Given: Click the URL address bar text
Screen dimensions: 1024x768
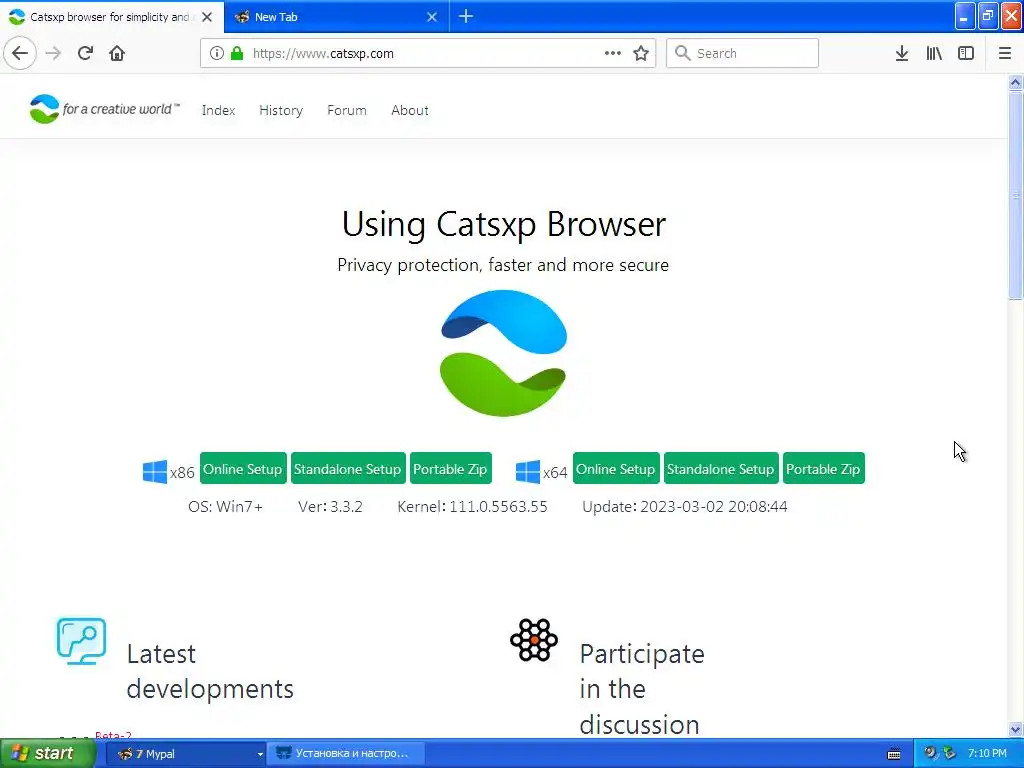Looking at the screenshot, I should pos(323,54).
